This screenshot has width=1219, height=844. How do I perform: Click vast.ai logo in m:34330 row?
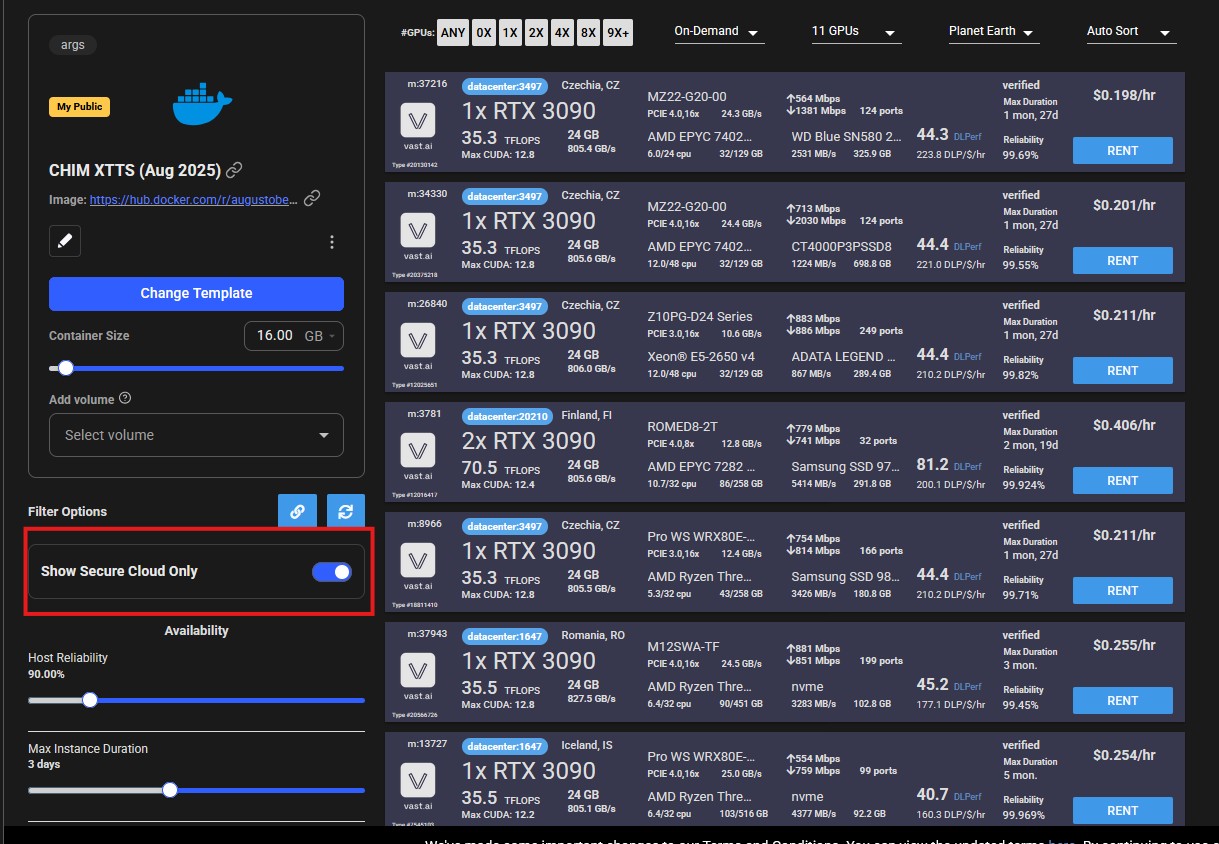point(418,232)
